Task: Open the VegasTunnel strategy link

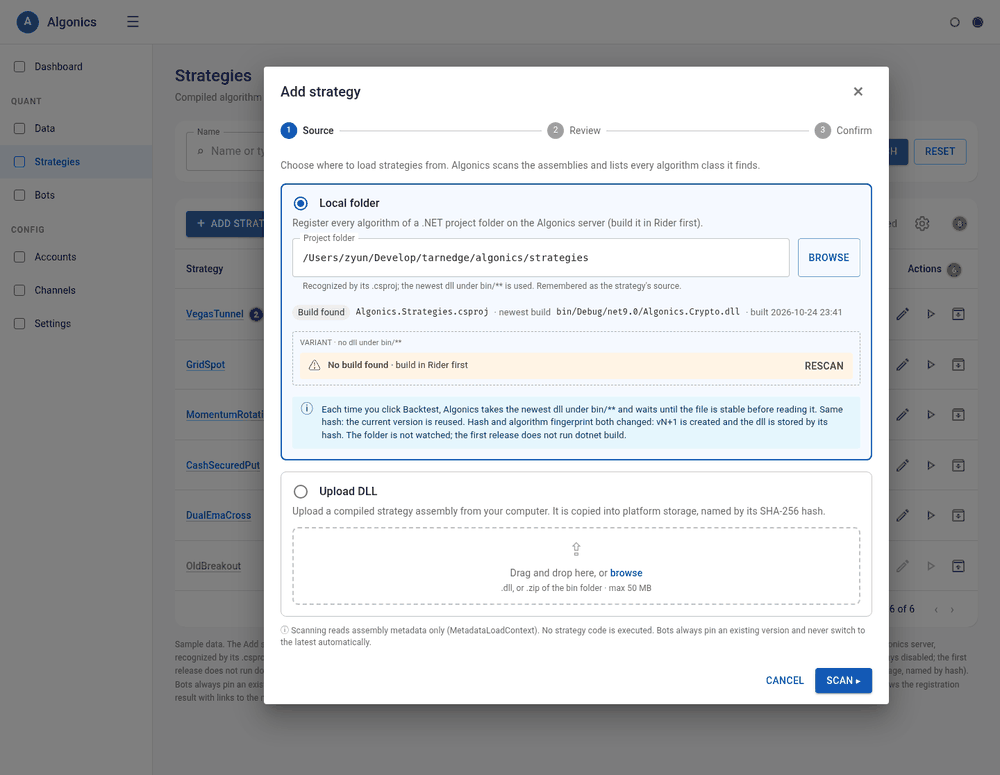Action: (x=215, y=314)
